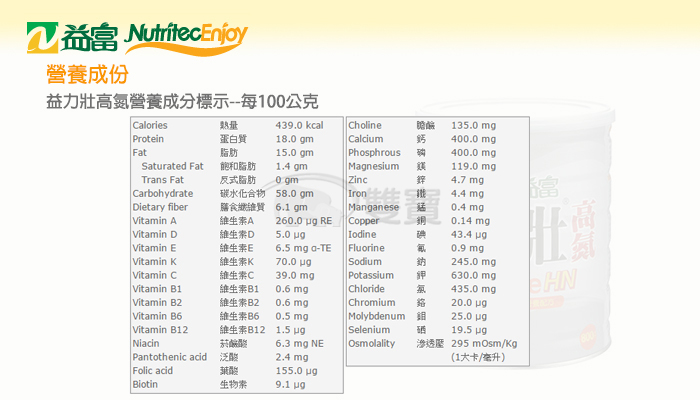This screenshot has width=700, height=400.
Task: Click the Chromium label
Action: 372,303
